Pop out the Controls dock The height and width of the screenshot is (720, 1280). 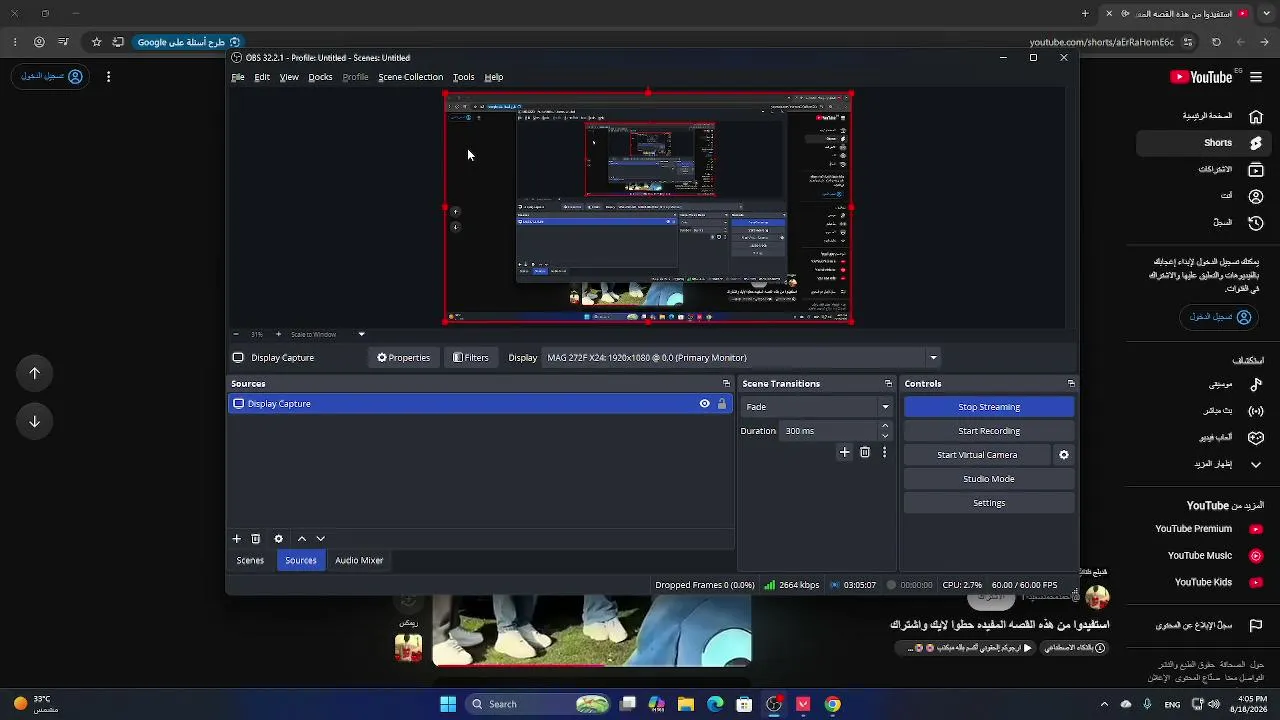click(x=1071, y=384)
